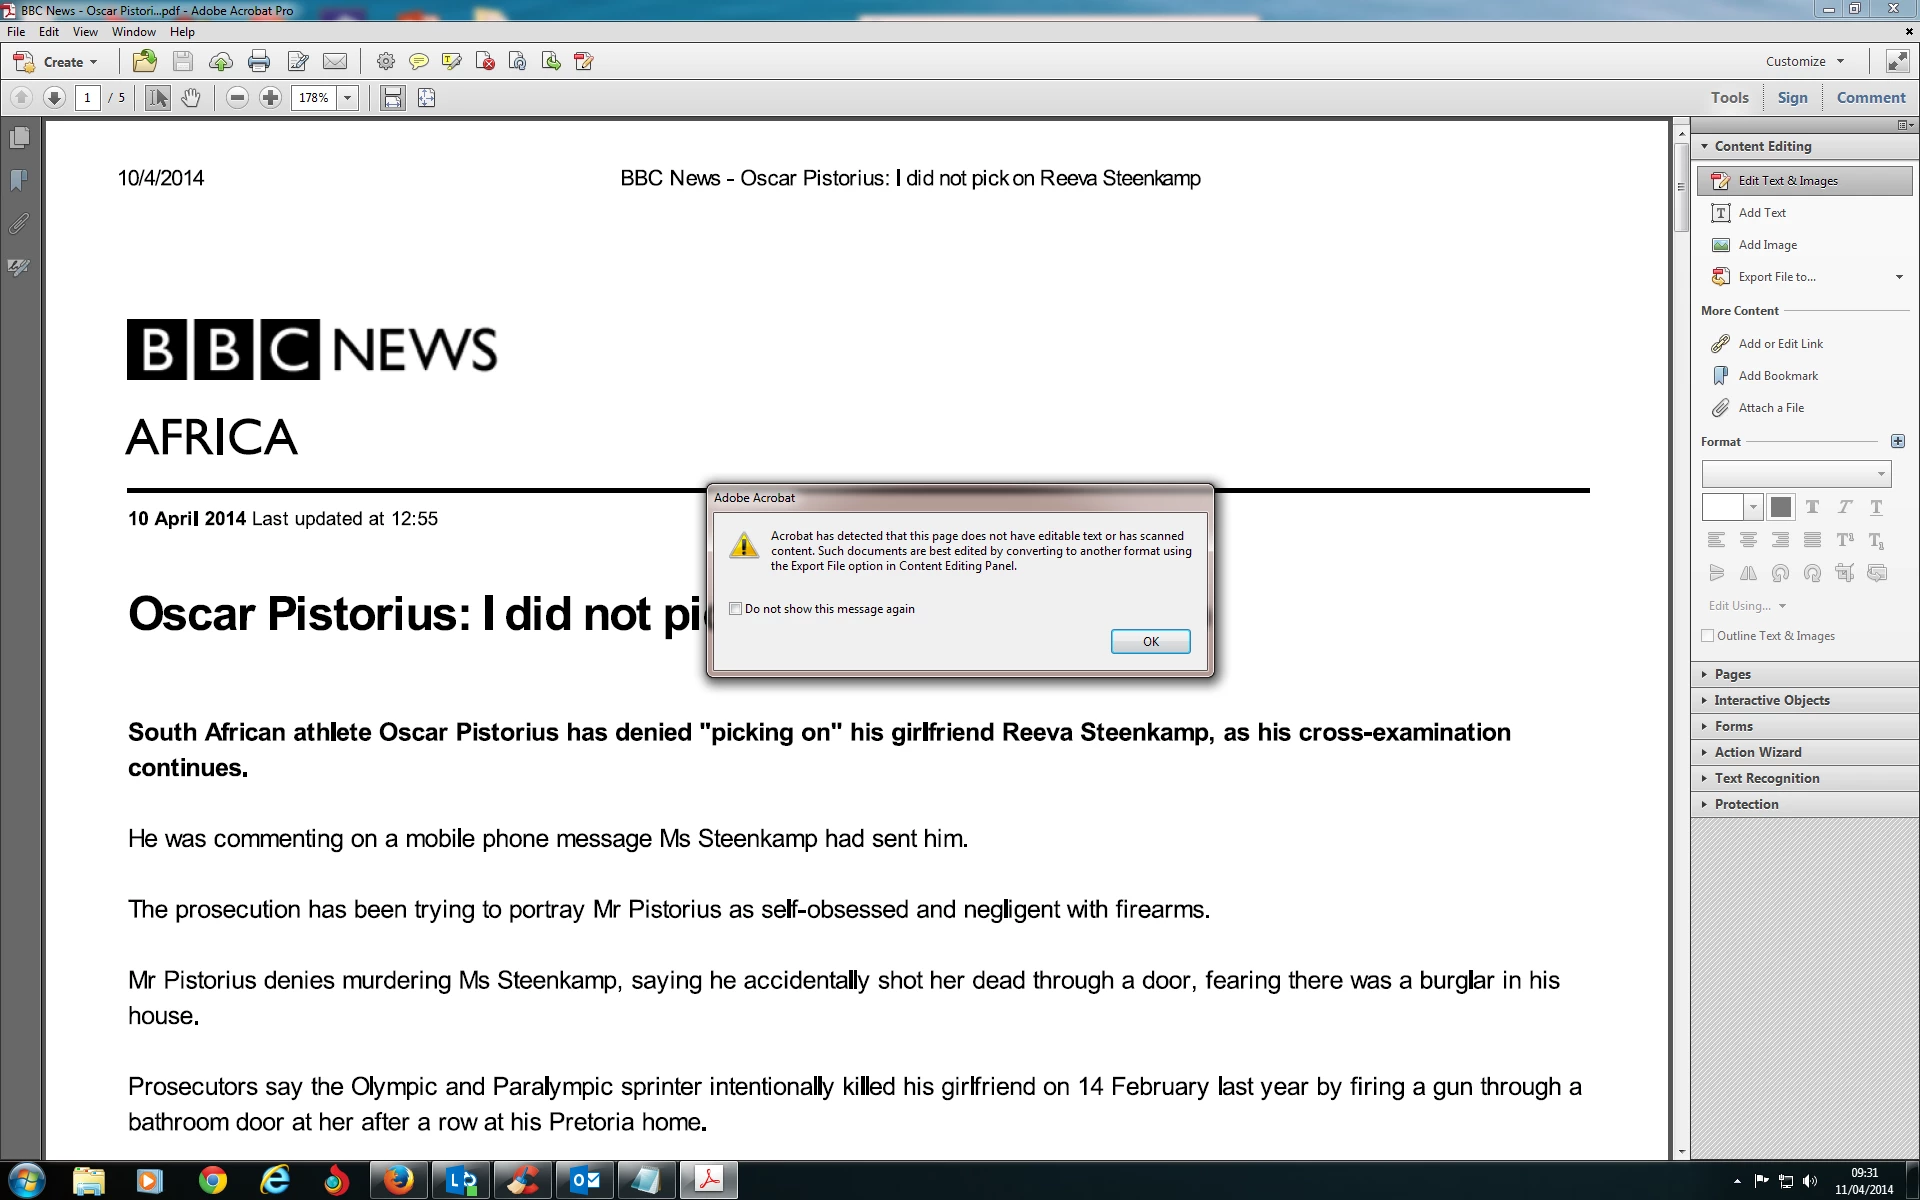Click the Hand pan tool
The image size is (1920, 1200).
pos(191,98)
